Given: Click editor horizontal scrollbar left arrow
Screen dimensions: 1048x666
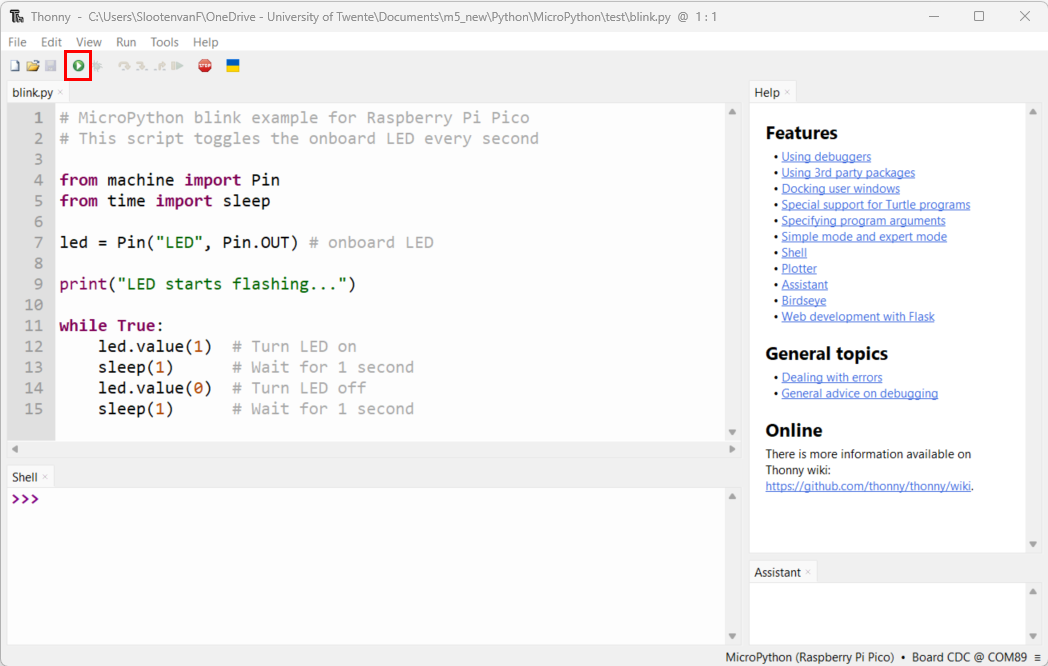Looking at the screenshot, I should coord(15,449).
